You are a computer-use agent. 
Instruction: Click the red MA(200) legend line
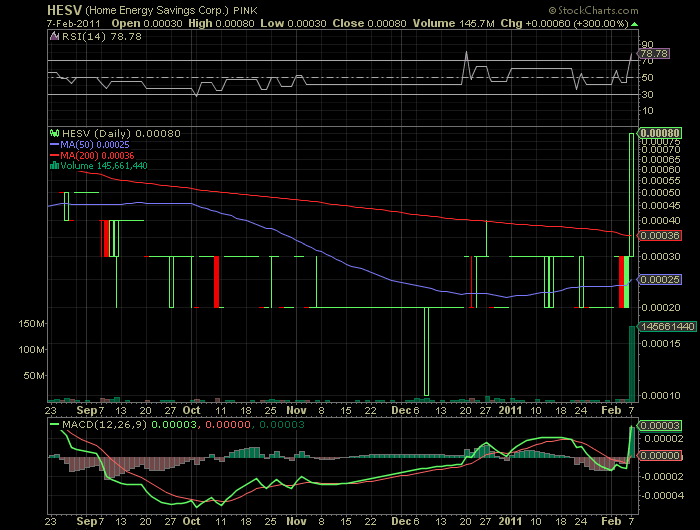coord(54,155)
